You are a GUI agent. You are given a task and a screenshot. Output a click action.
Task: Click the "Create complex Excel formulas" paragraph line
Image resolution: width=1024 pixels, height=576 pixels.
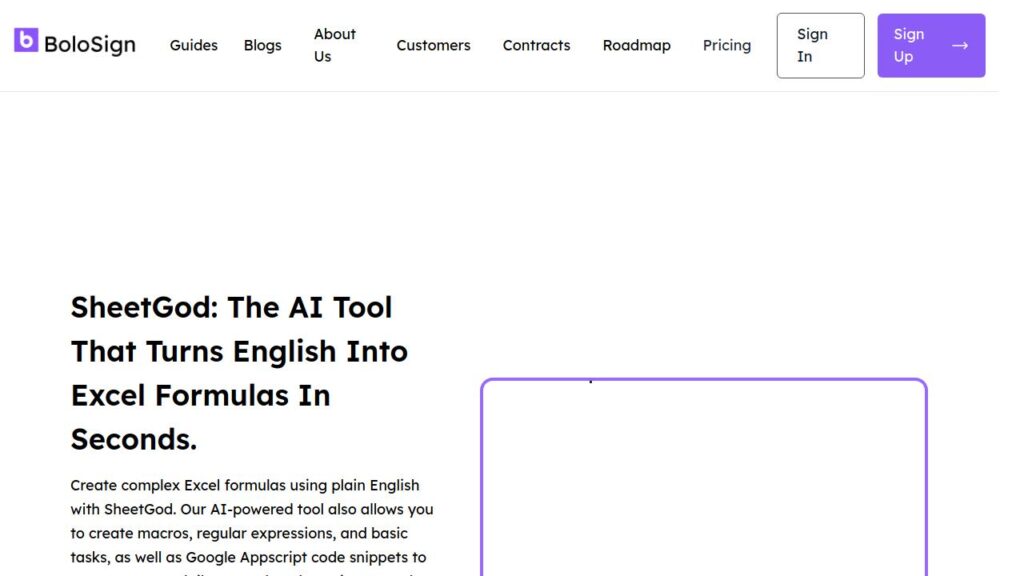(245, 485)
